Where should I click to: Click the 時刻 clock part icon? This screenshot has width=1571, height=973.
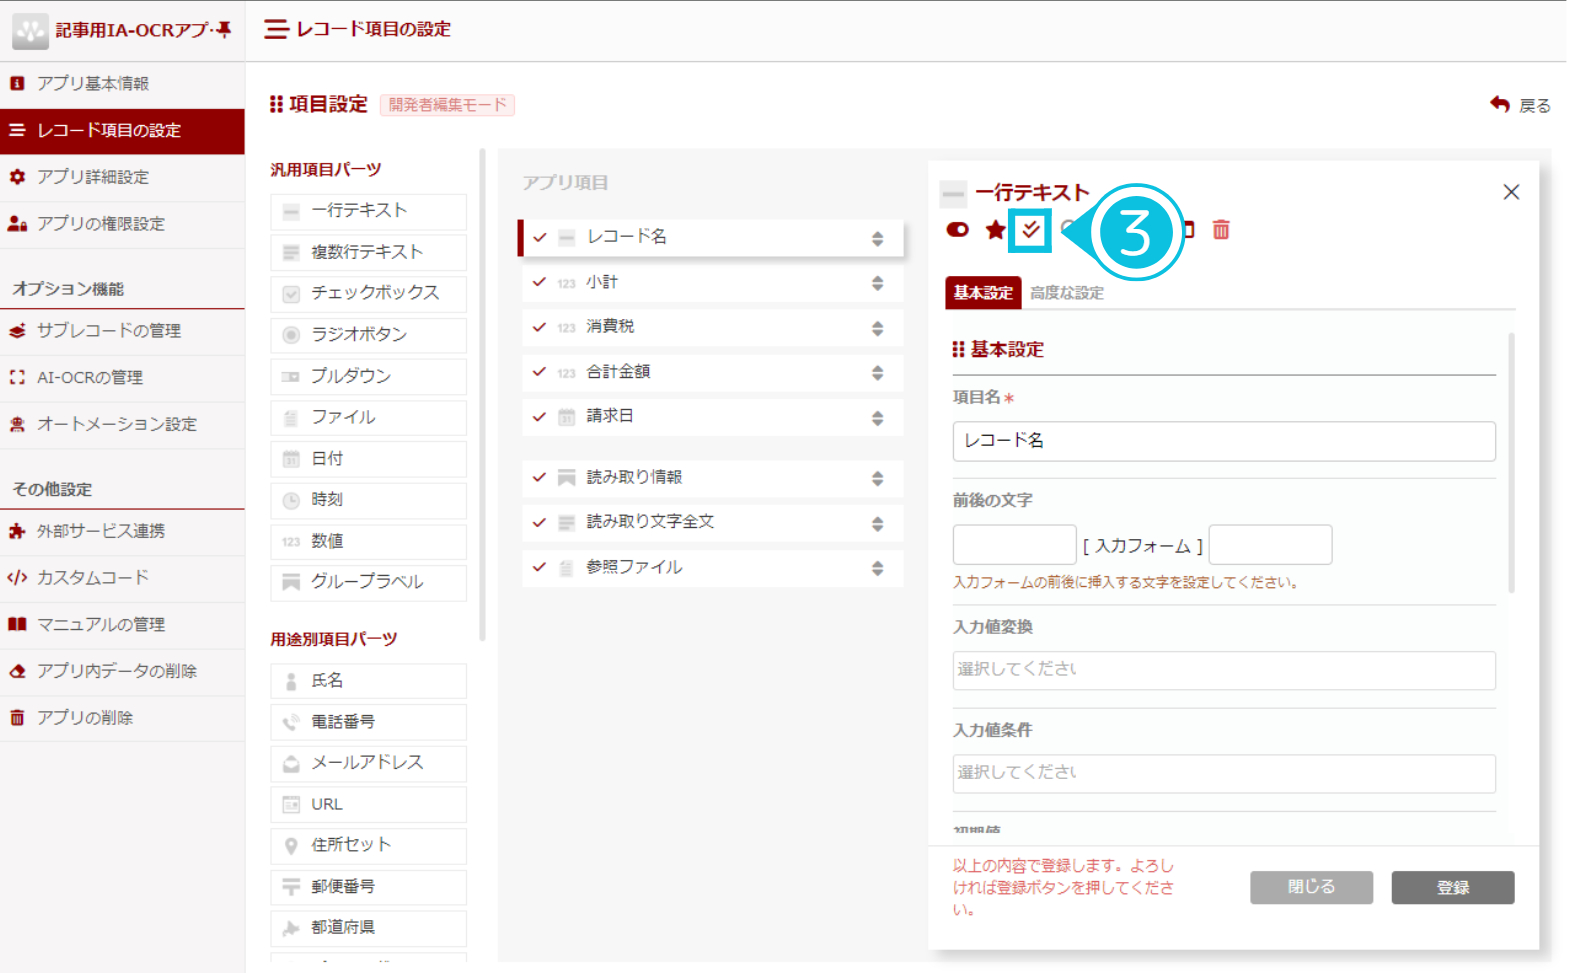[x=291, y=500]
